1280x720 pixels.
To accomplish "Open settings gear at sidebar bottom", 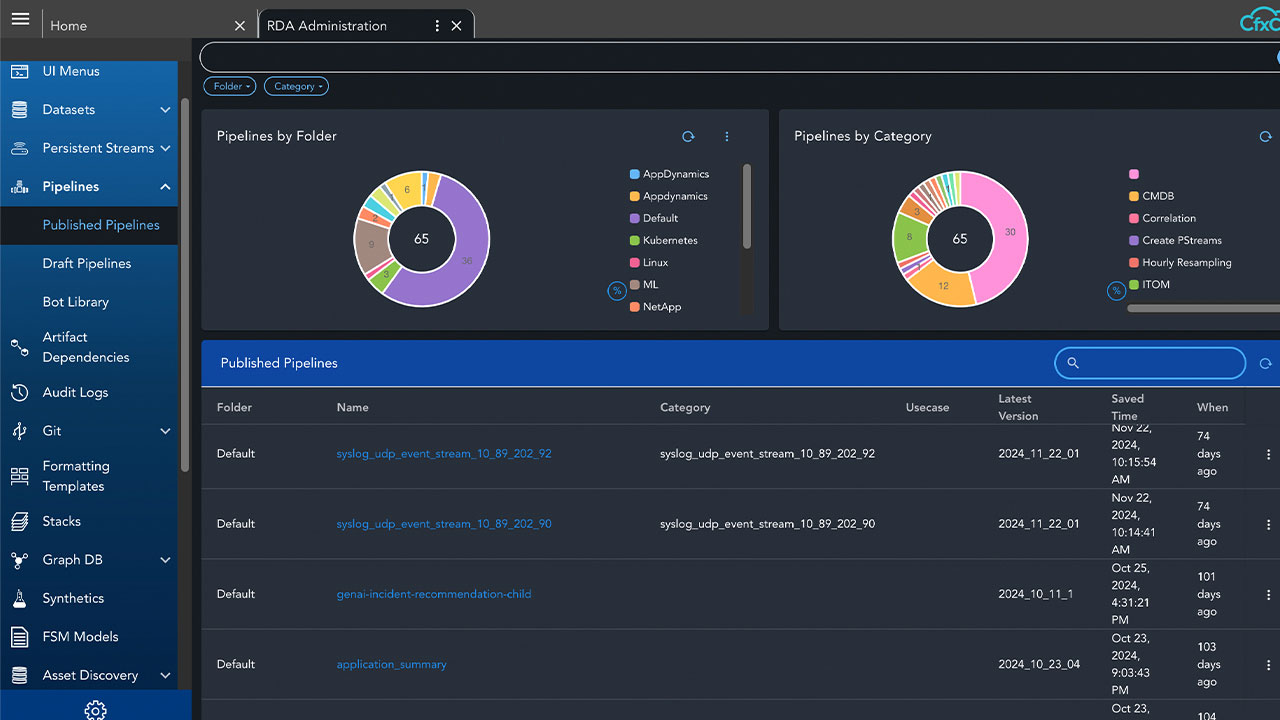I will (95, 709).
